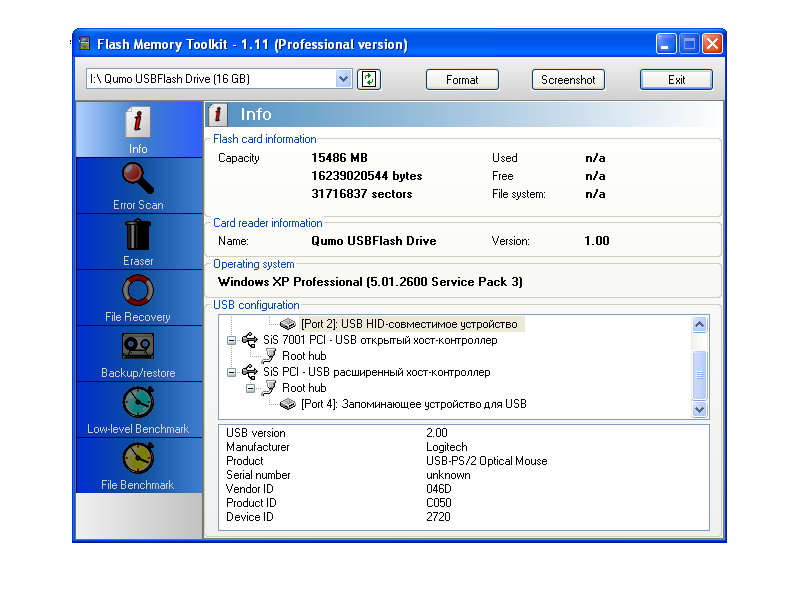This screenshot has width=800, height=600.
Task: Collapse Root hub under SiS PCI controller
Action: (x=252, y=388)
